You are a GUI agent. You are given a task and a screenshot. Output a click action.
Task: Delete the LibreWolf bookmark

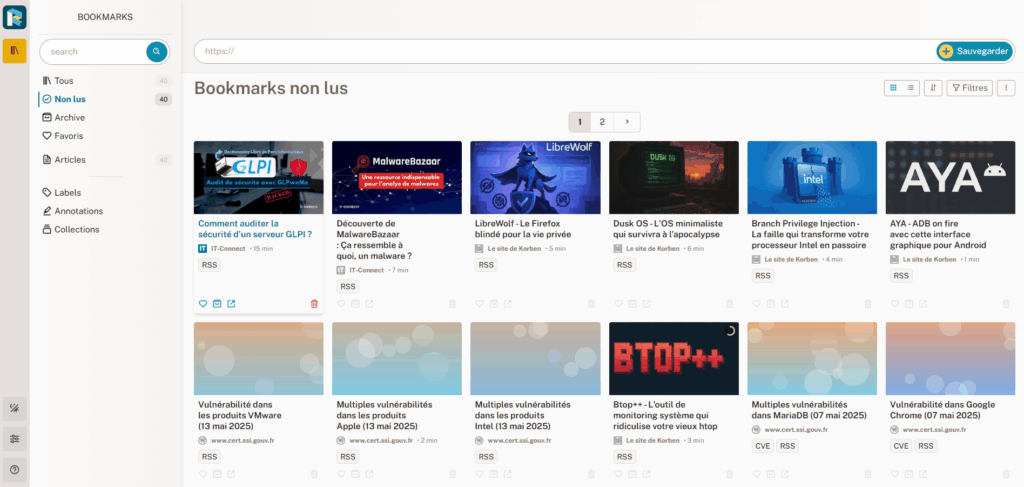591,304
